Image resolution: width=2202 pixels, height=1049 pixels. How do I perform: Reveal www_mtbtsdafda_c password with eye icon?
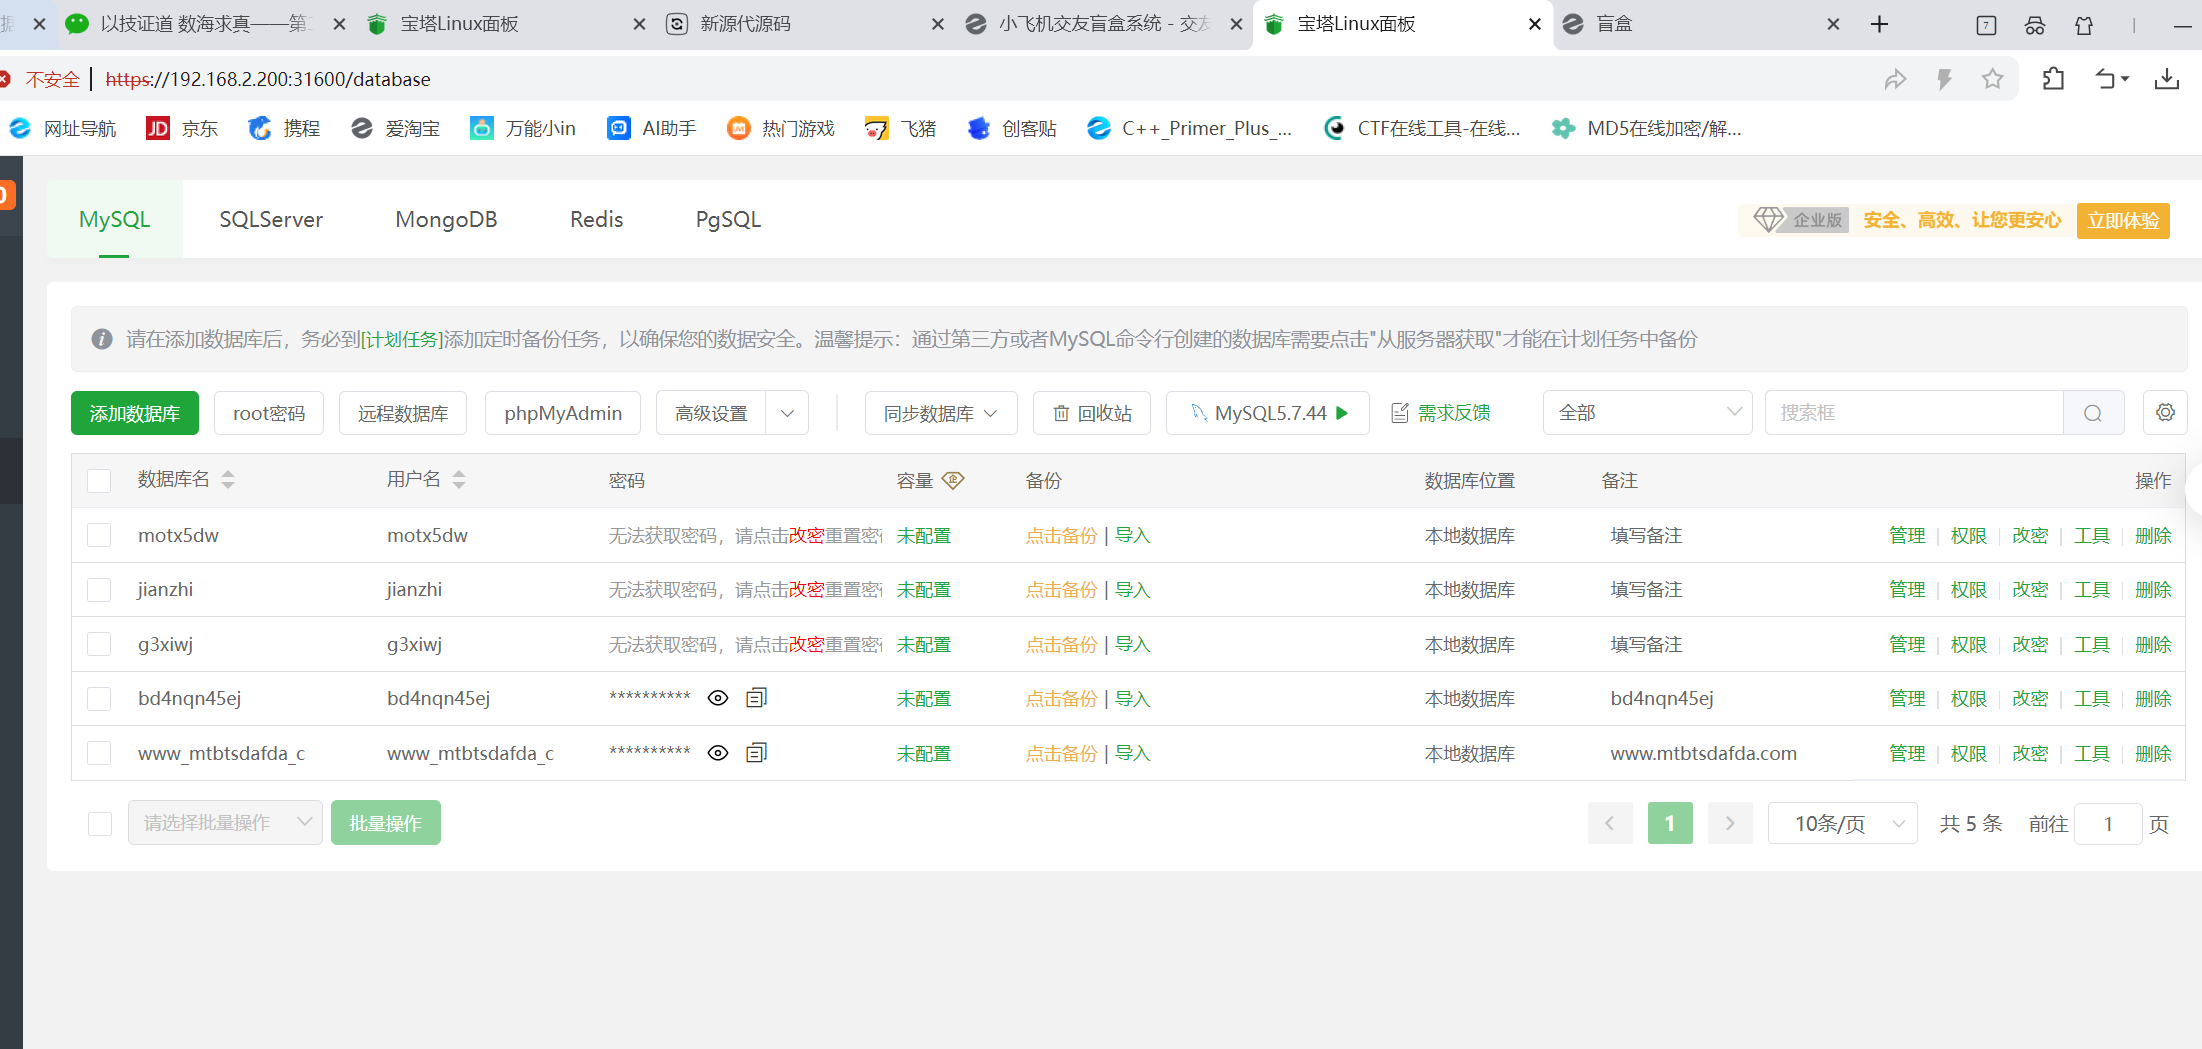(x=718, y=753)
